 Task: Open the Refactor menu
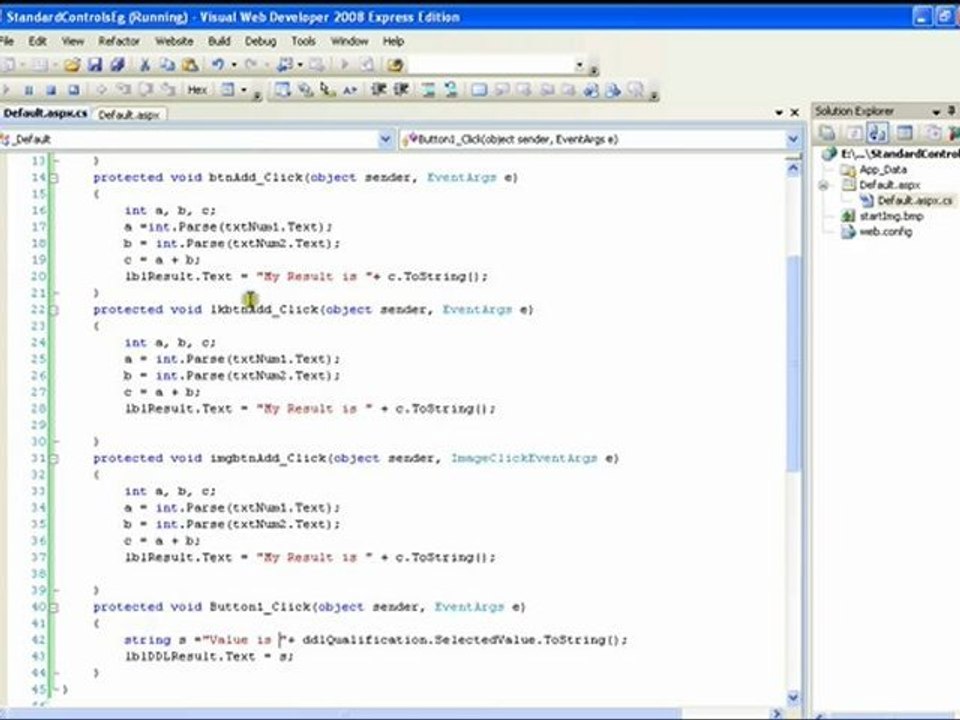coord(119,41)
